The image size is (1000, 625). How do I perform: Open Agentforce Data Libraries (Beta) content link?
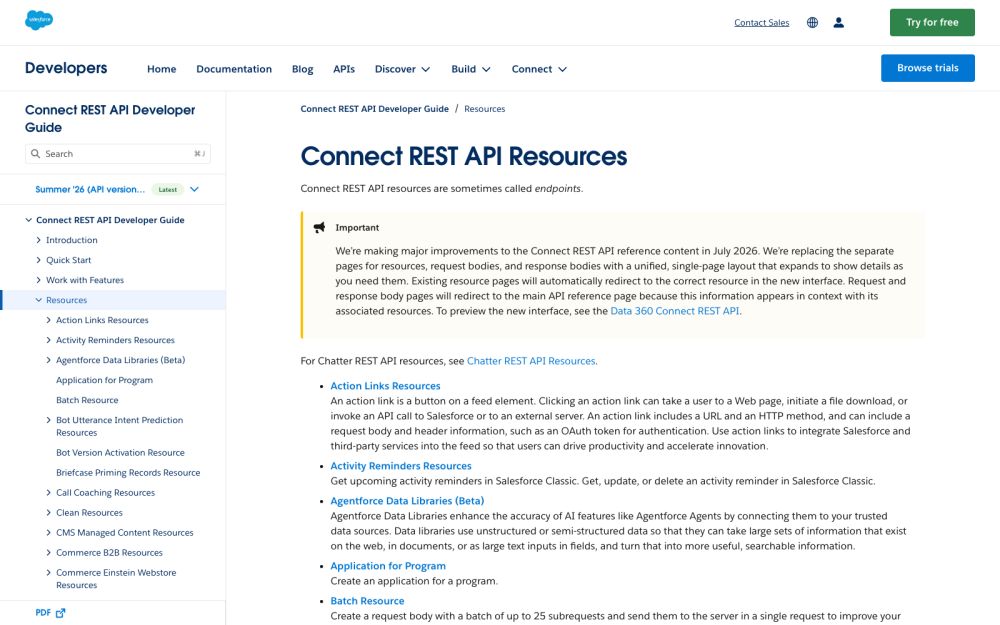click(x=407, y=501)
